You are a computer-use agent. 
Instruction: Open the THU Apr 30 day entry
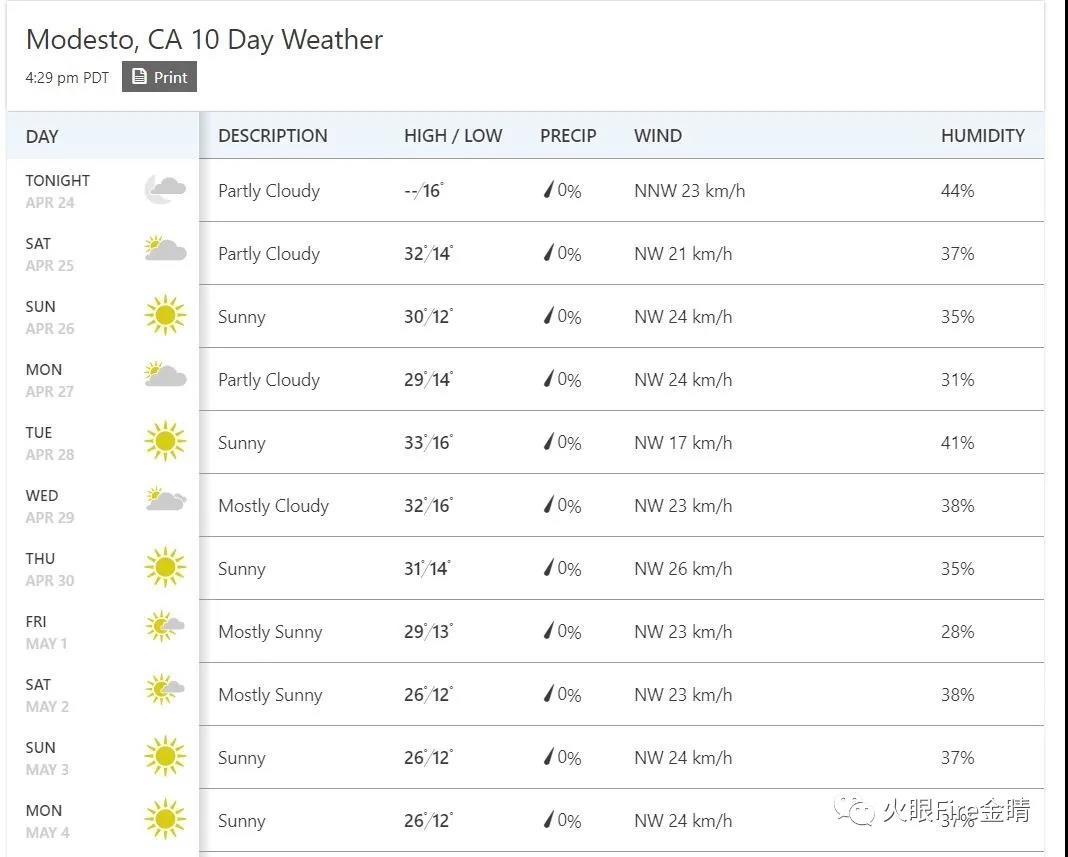click(x=50, y=569)
